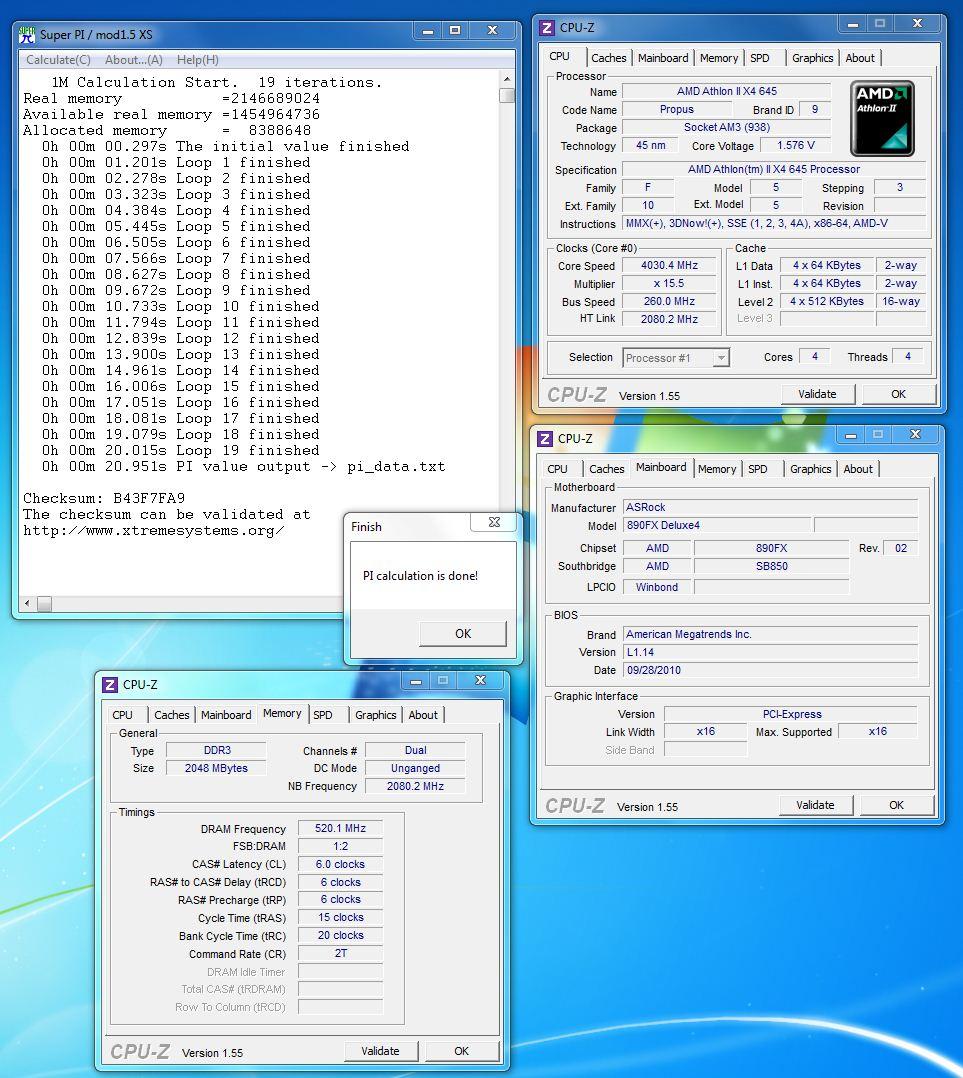Click the Command Rate value 2T

click(x=340, y=954)
